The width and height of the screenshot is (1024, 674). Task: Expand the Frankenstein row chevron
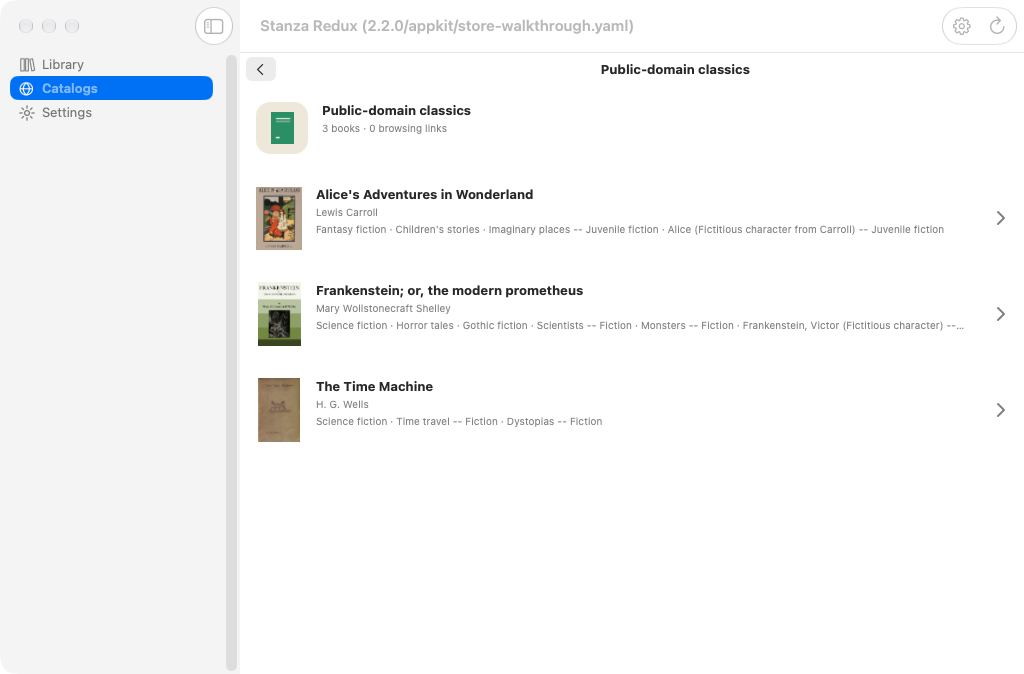(x=1000, y=314)
